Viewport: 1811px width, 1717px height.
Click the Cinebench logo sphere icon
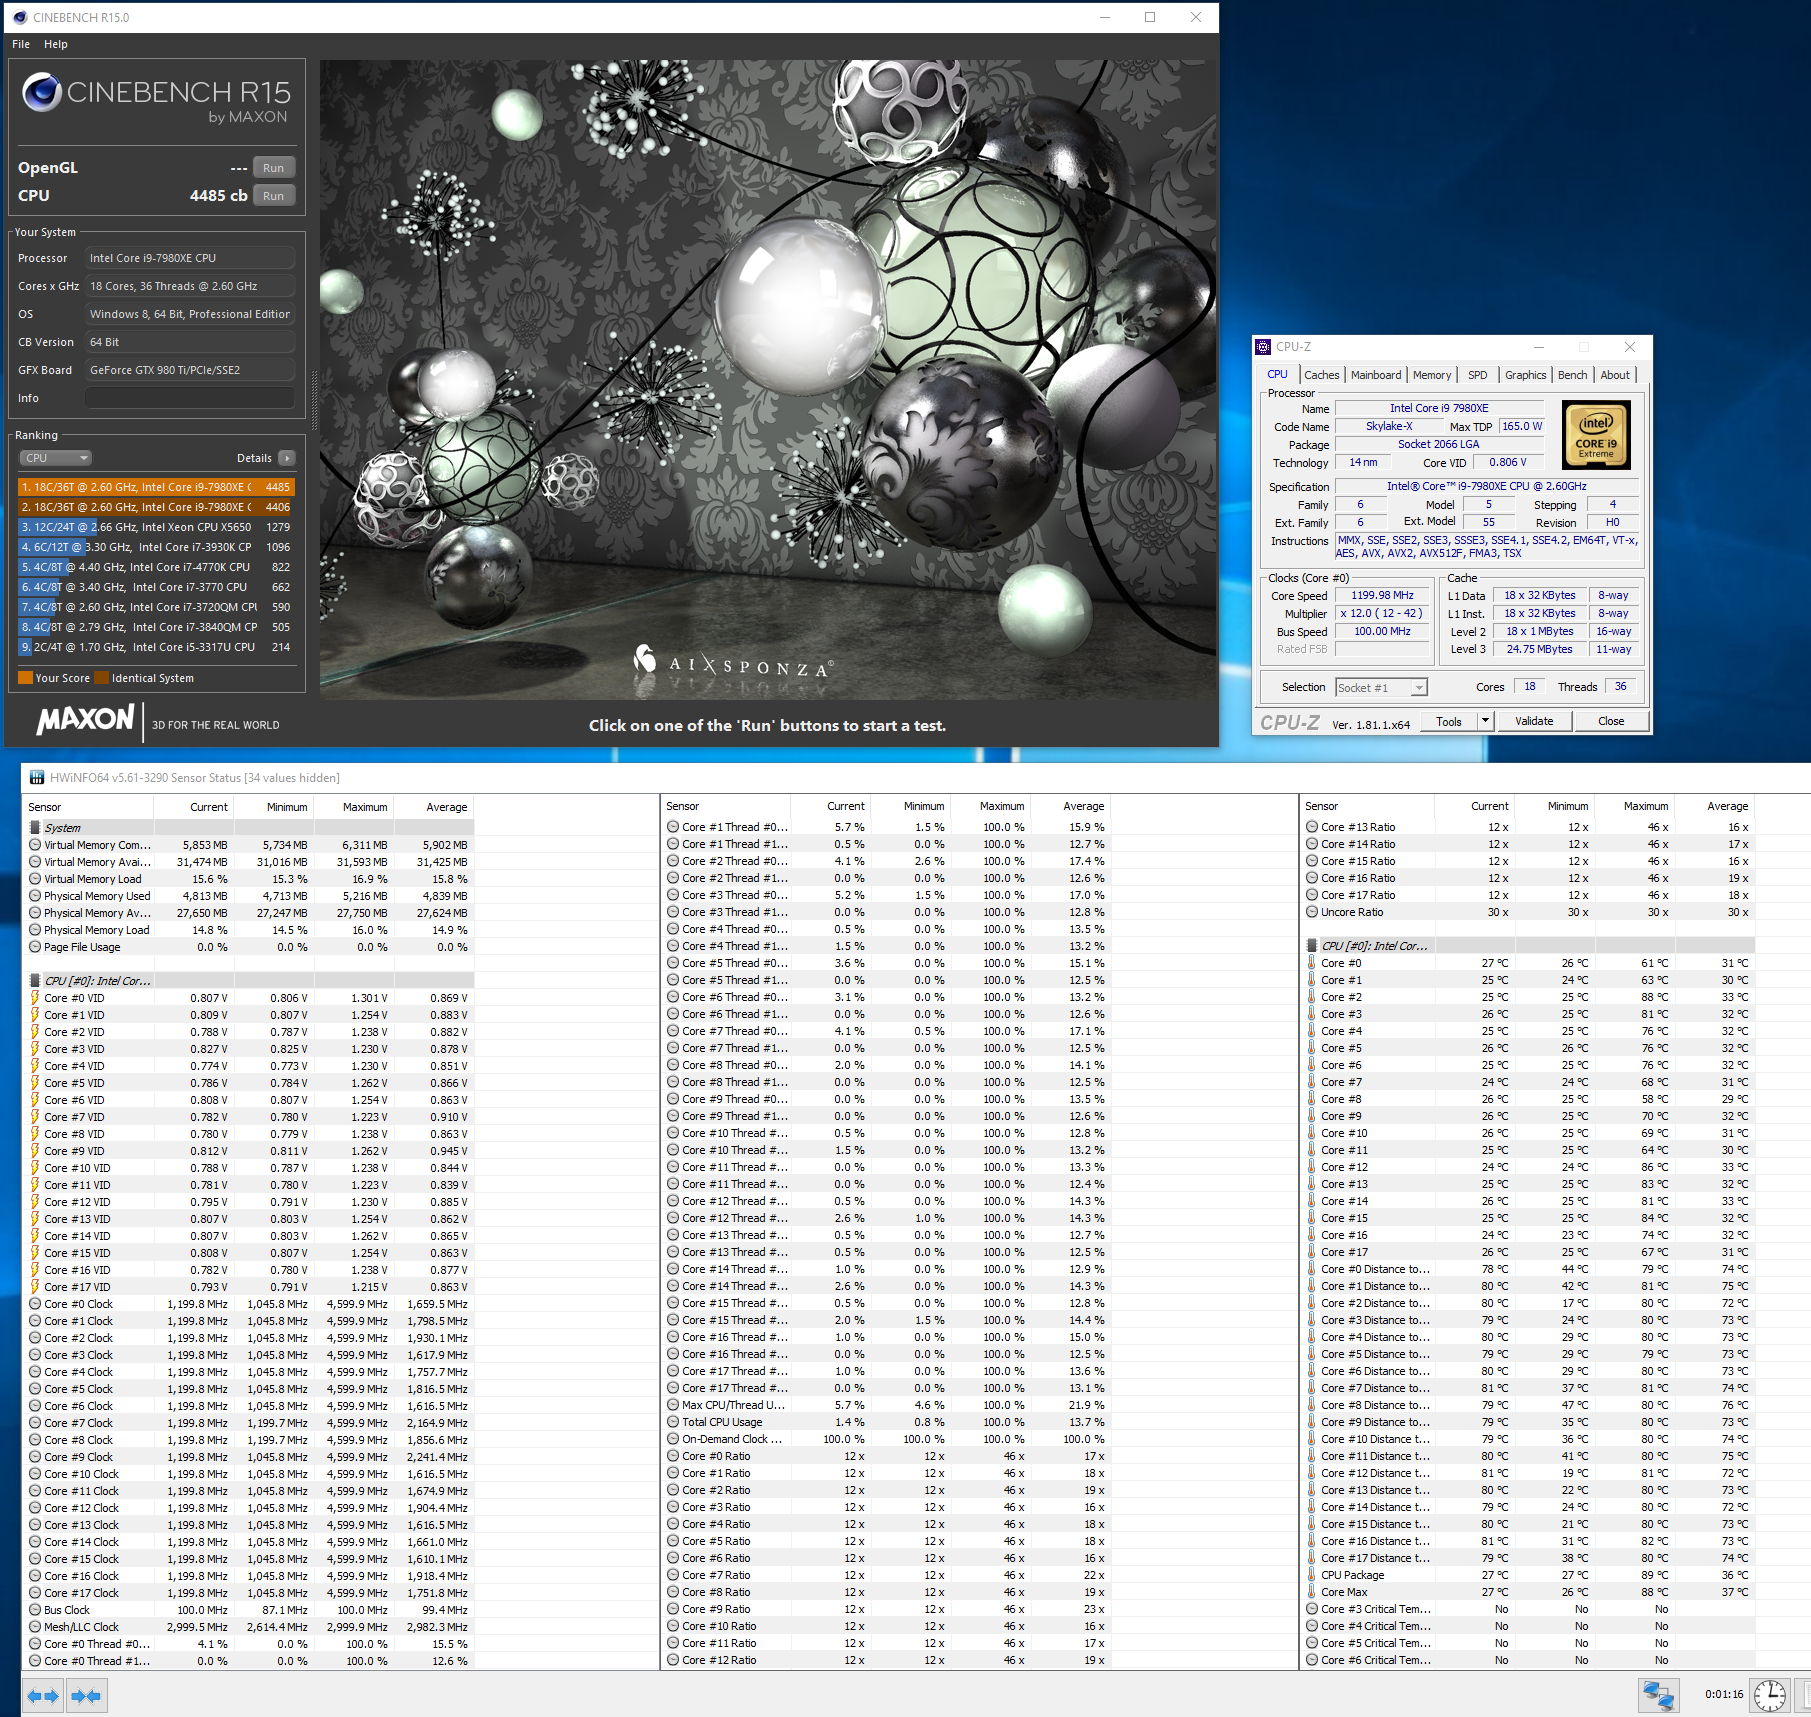pos(42,92)
